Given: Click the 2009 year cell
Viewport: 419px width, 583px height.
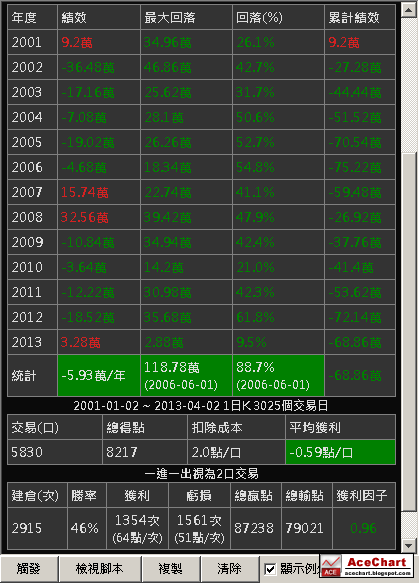Looking at the screenshot, I should click(32, 242).
